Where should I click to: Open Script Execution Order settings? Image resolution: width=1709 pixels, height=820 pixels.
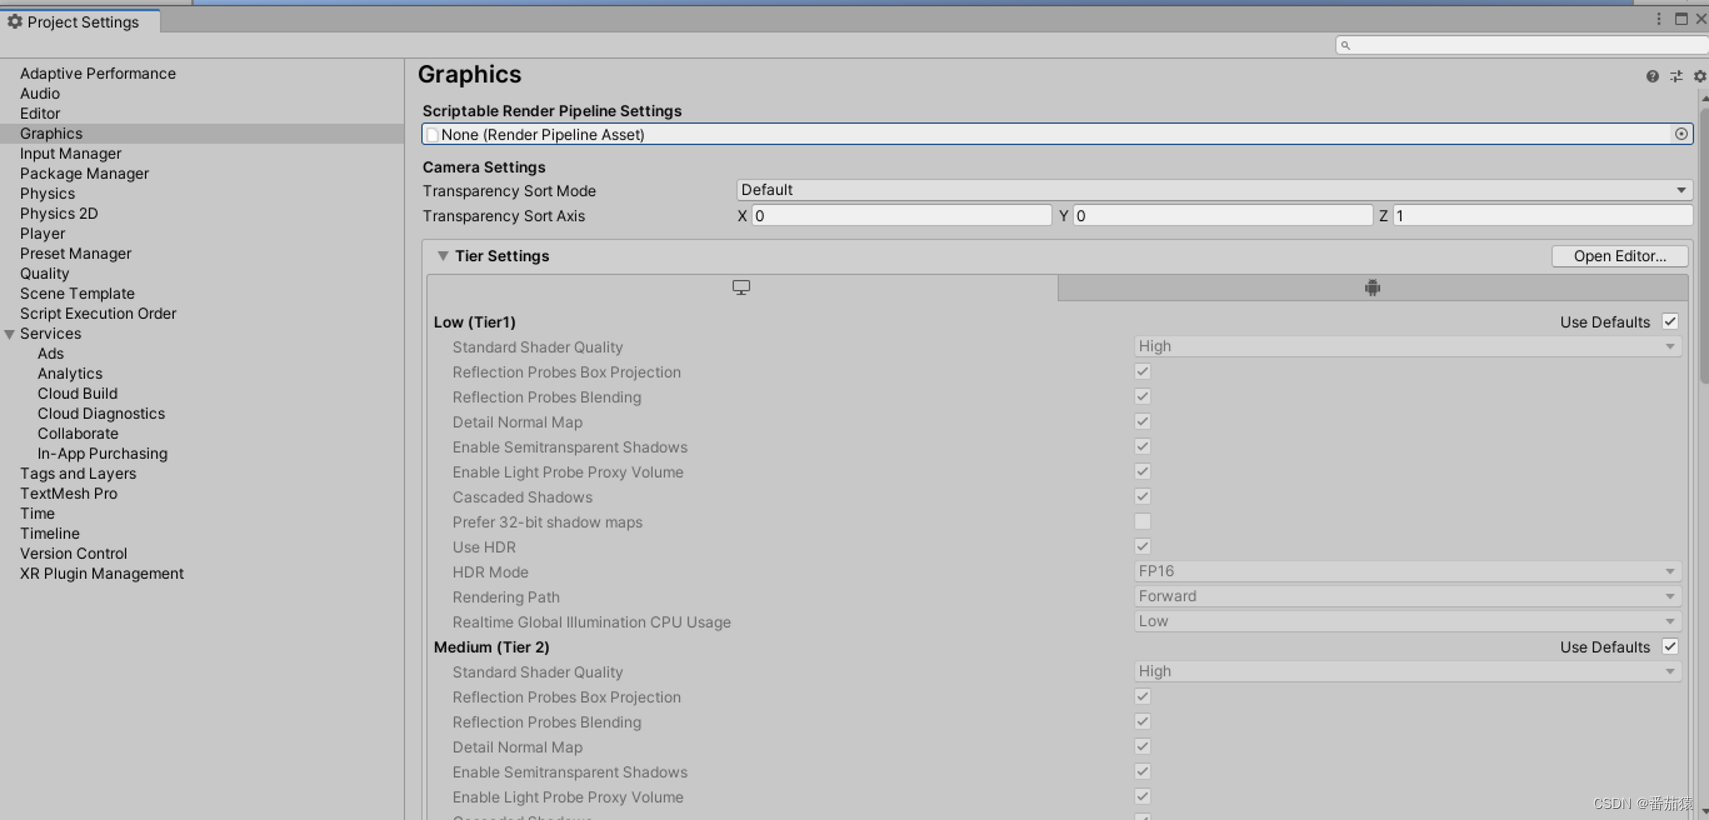[x=98, y=313]
